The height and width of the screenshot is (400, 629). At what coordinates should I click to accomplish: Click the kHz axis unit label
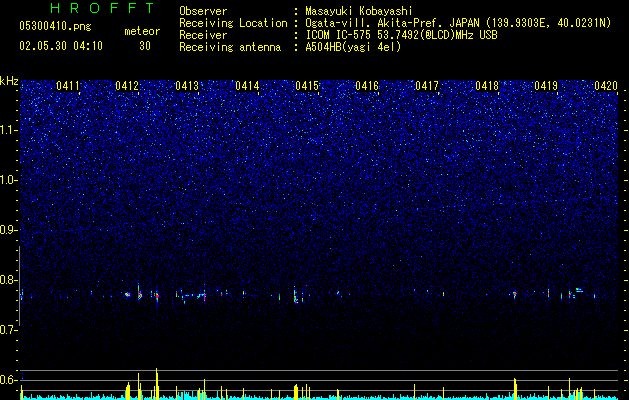[x=9, y=81]
